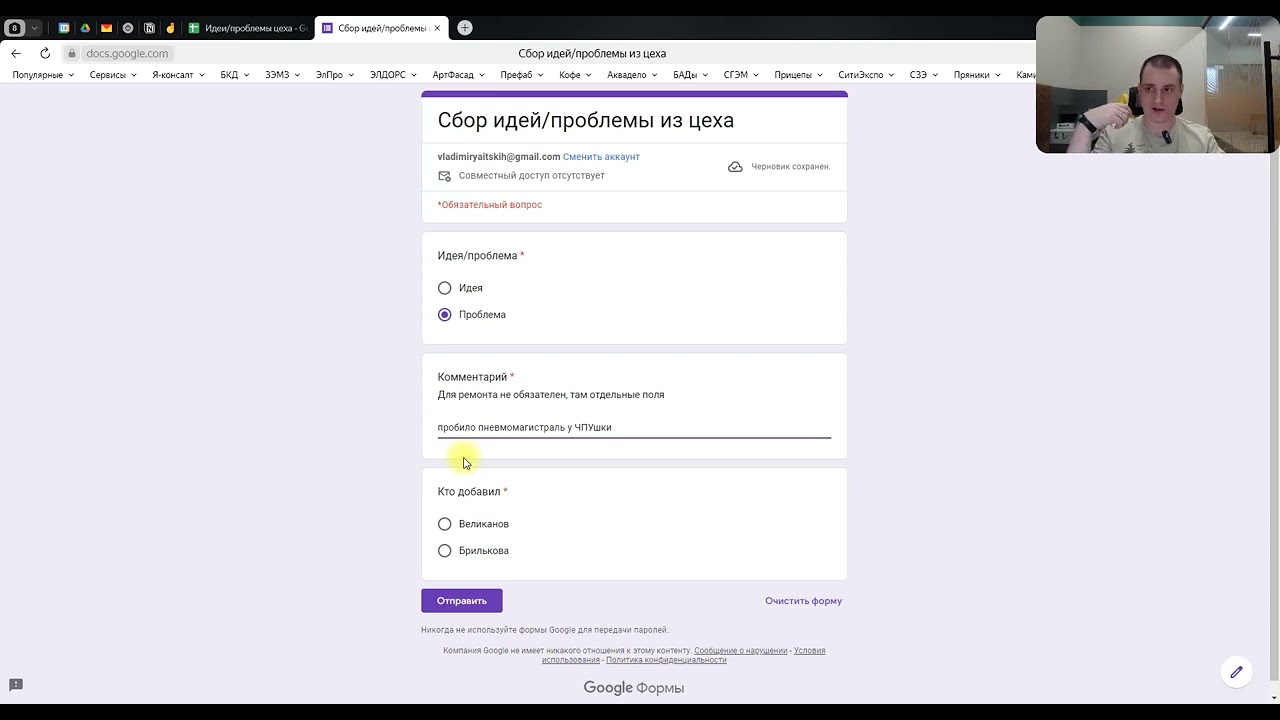Viewport: 1280px width, 720px height.
Task: Click 'Очистить форму' to clear the form
Action: (804, 601)
